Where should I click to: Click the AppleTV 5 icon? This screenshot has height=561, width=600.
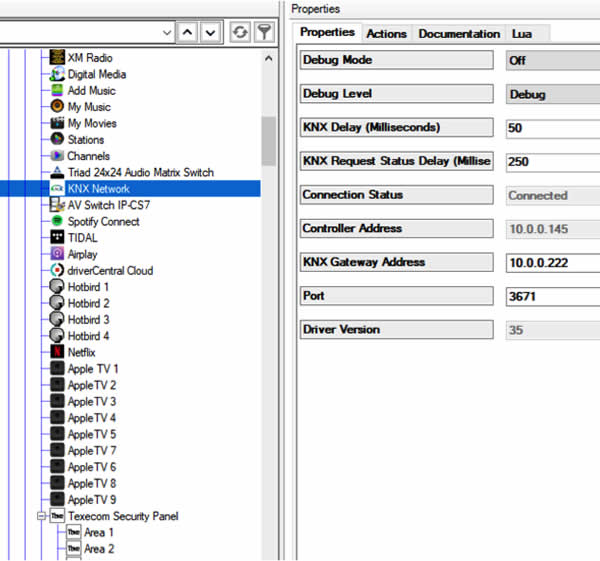click(x=57, y=434)
